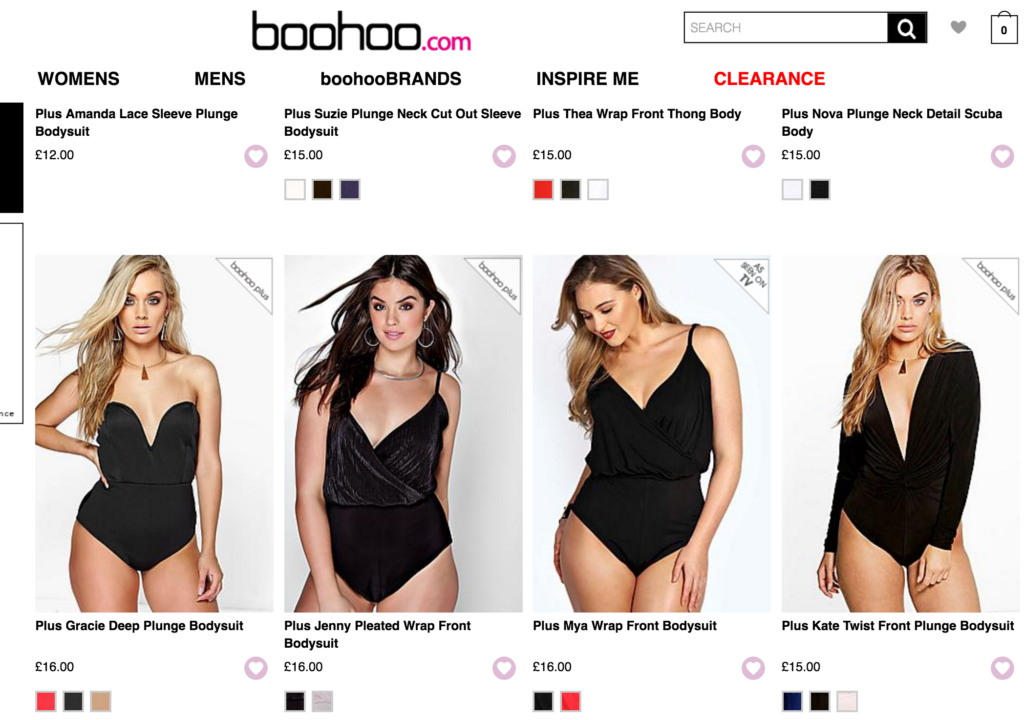The image size is (1024, 720).
Task: Select red swatch for Plus Thea Wrap
Action: (x=543, y=189)
